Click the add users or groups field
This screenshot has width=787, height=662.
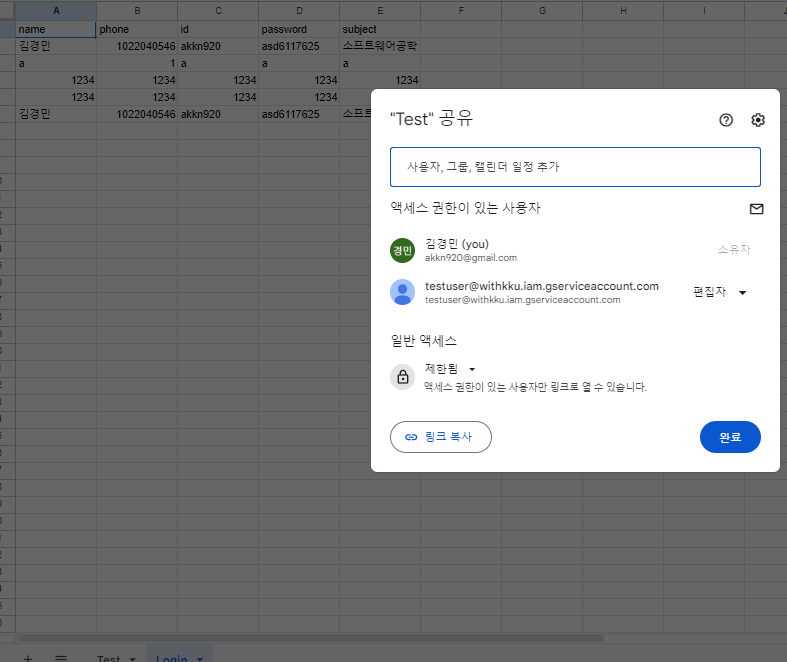(575, 167)
